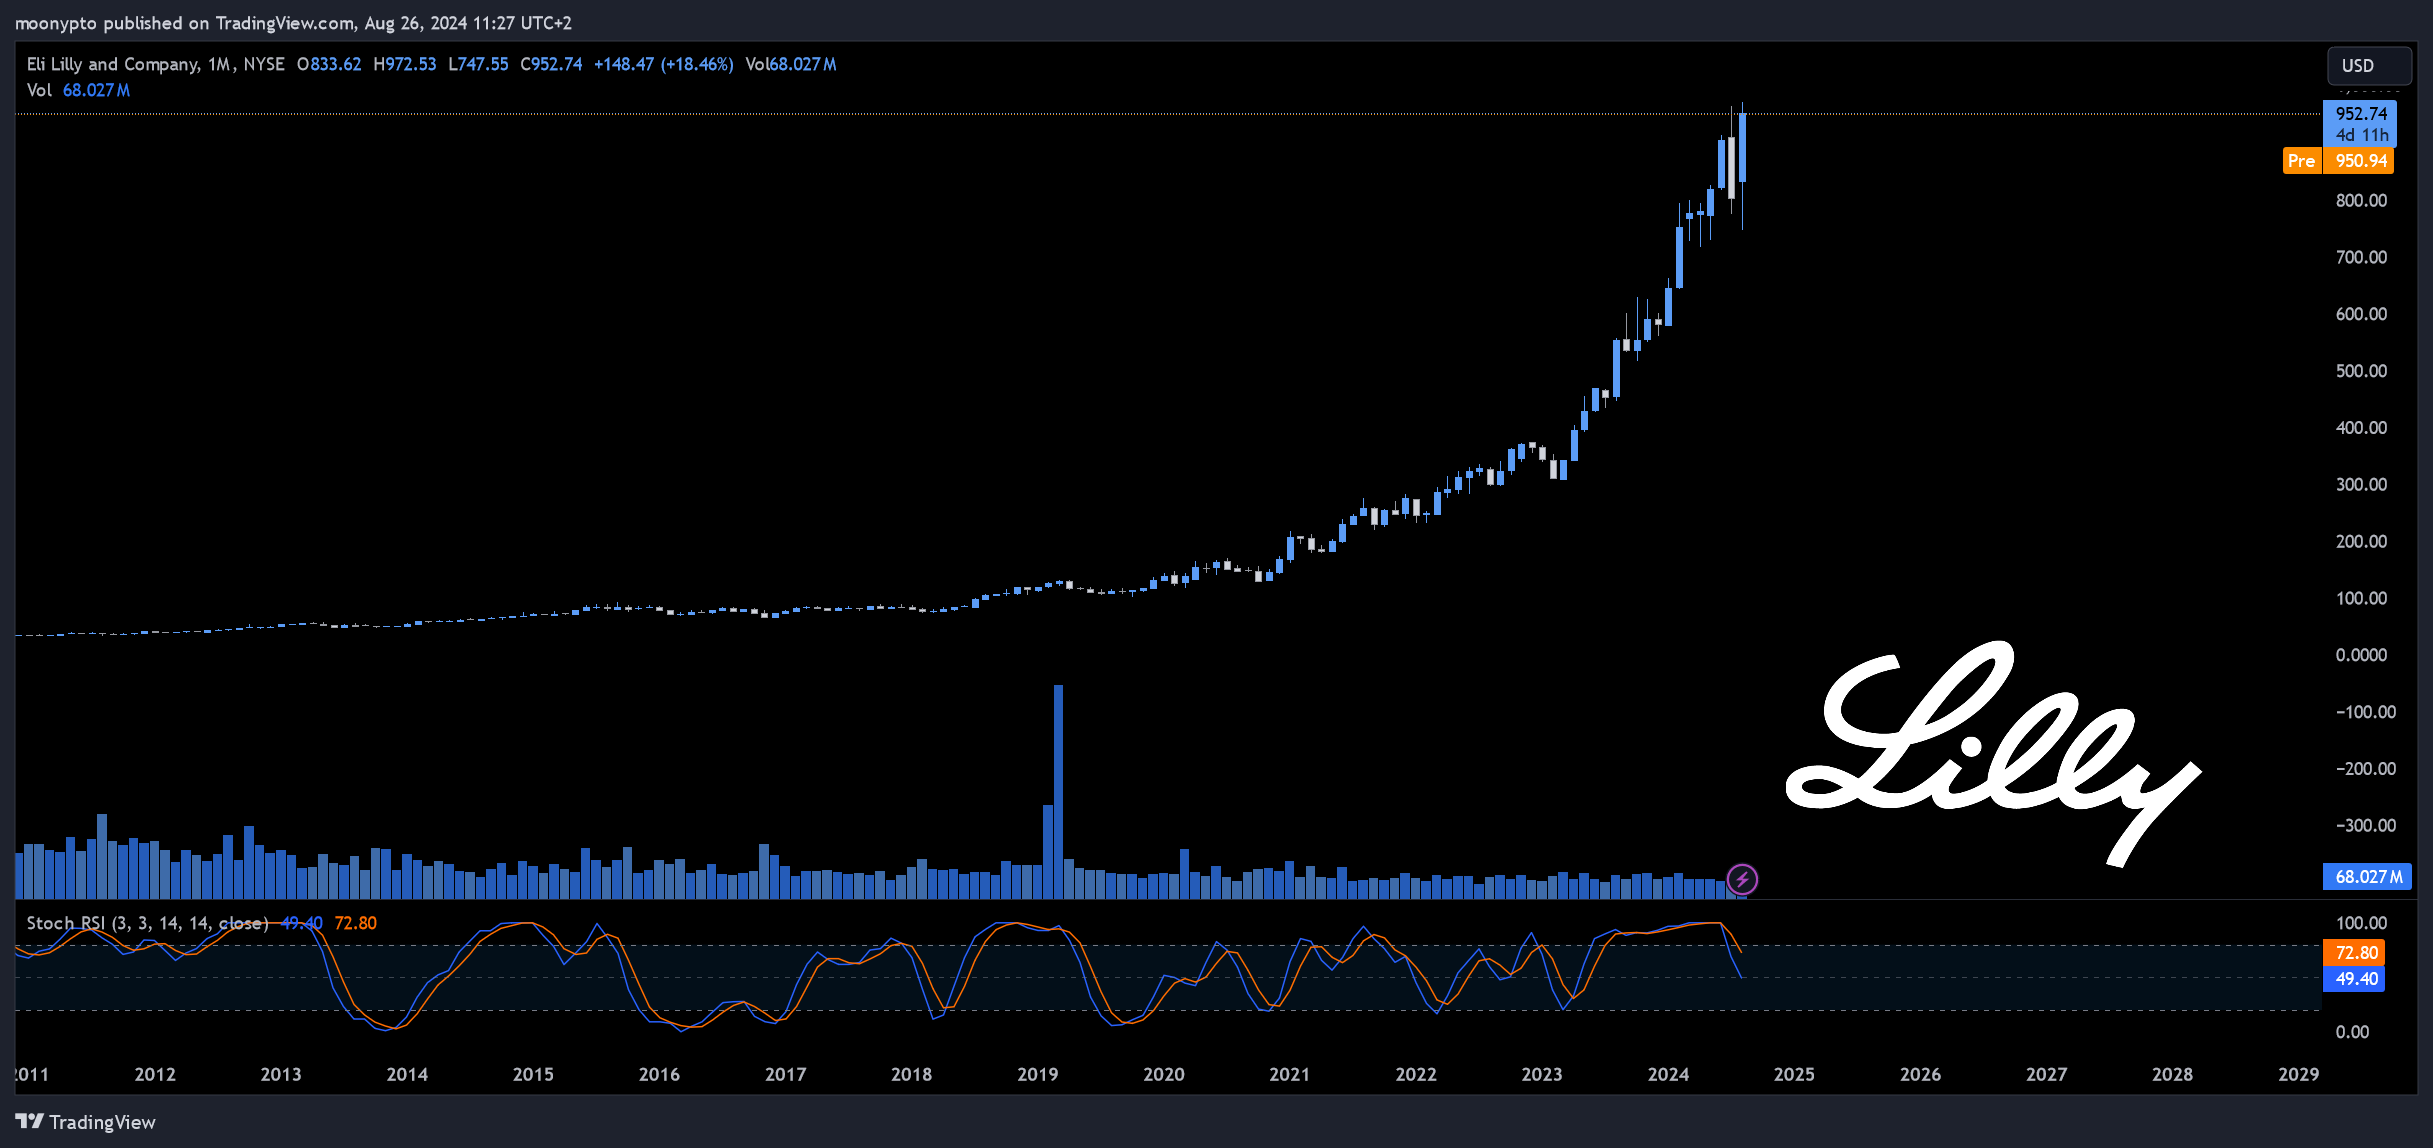Click the 2019 volume spike bar
The height and width of the screenshot is (1148, 2433).
click(1058, 791)
